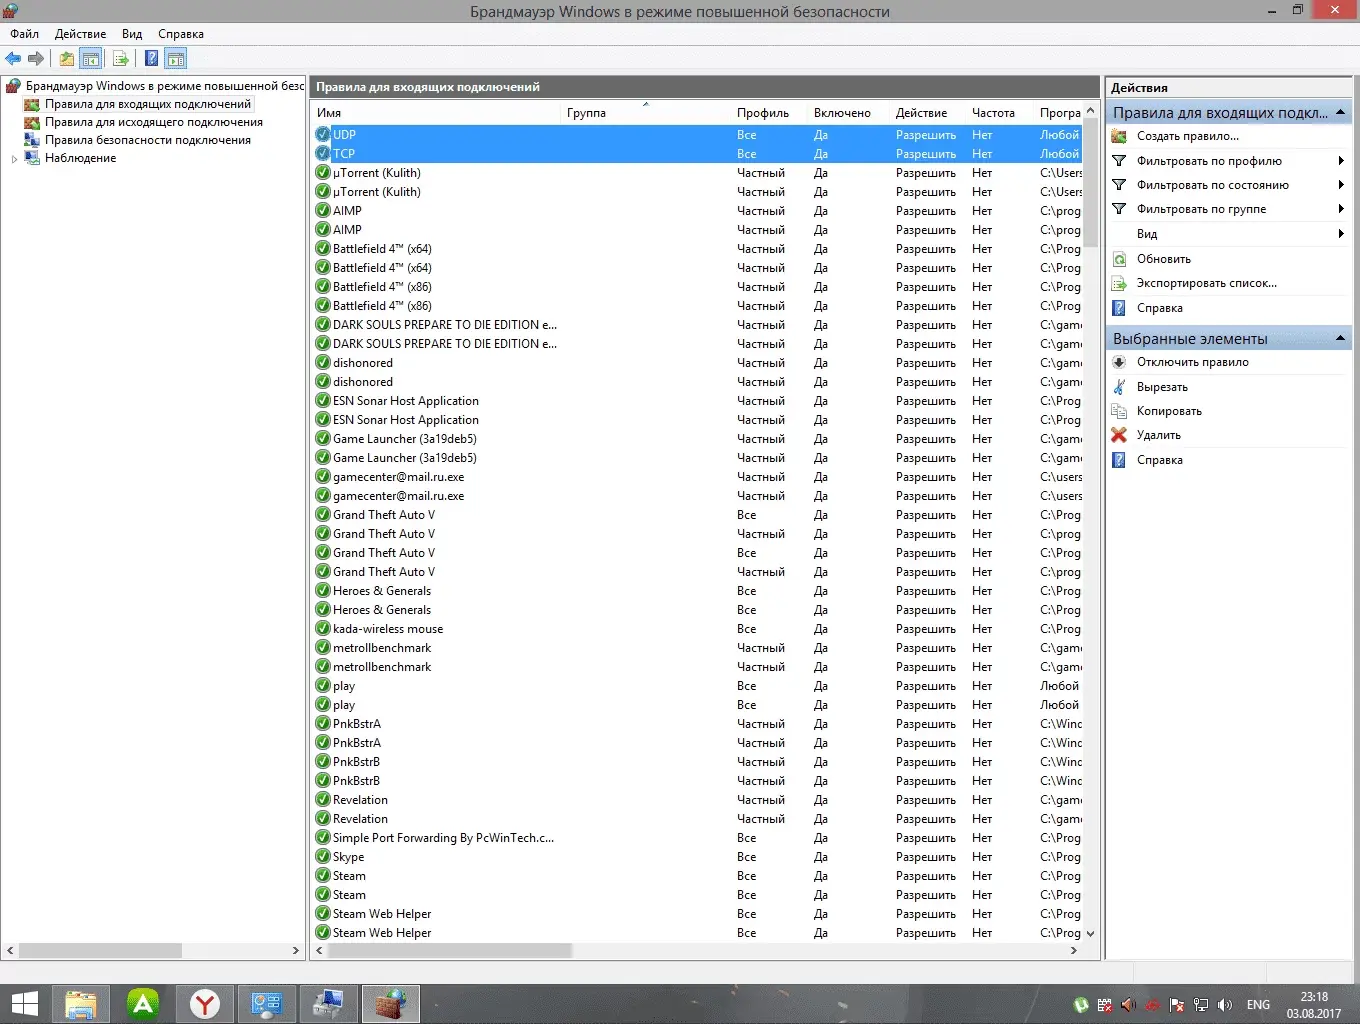Screen dimensions: 1360x1024
Task: Select the root Брандмауэр Windows tree node
Action: pos(165,86)
